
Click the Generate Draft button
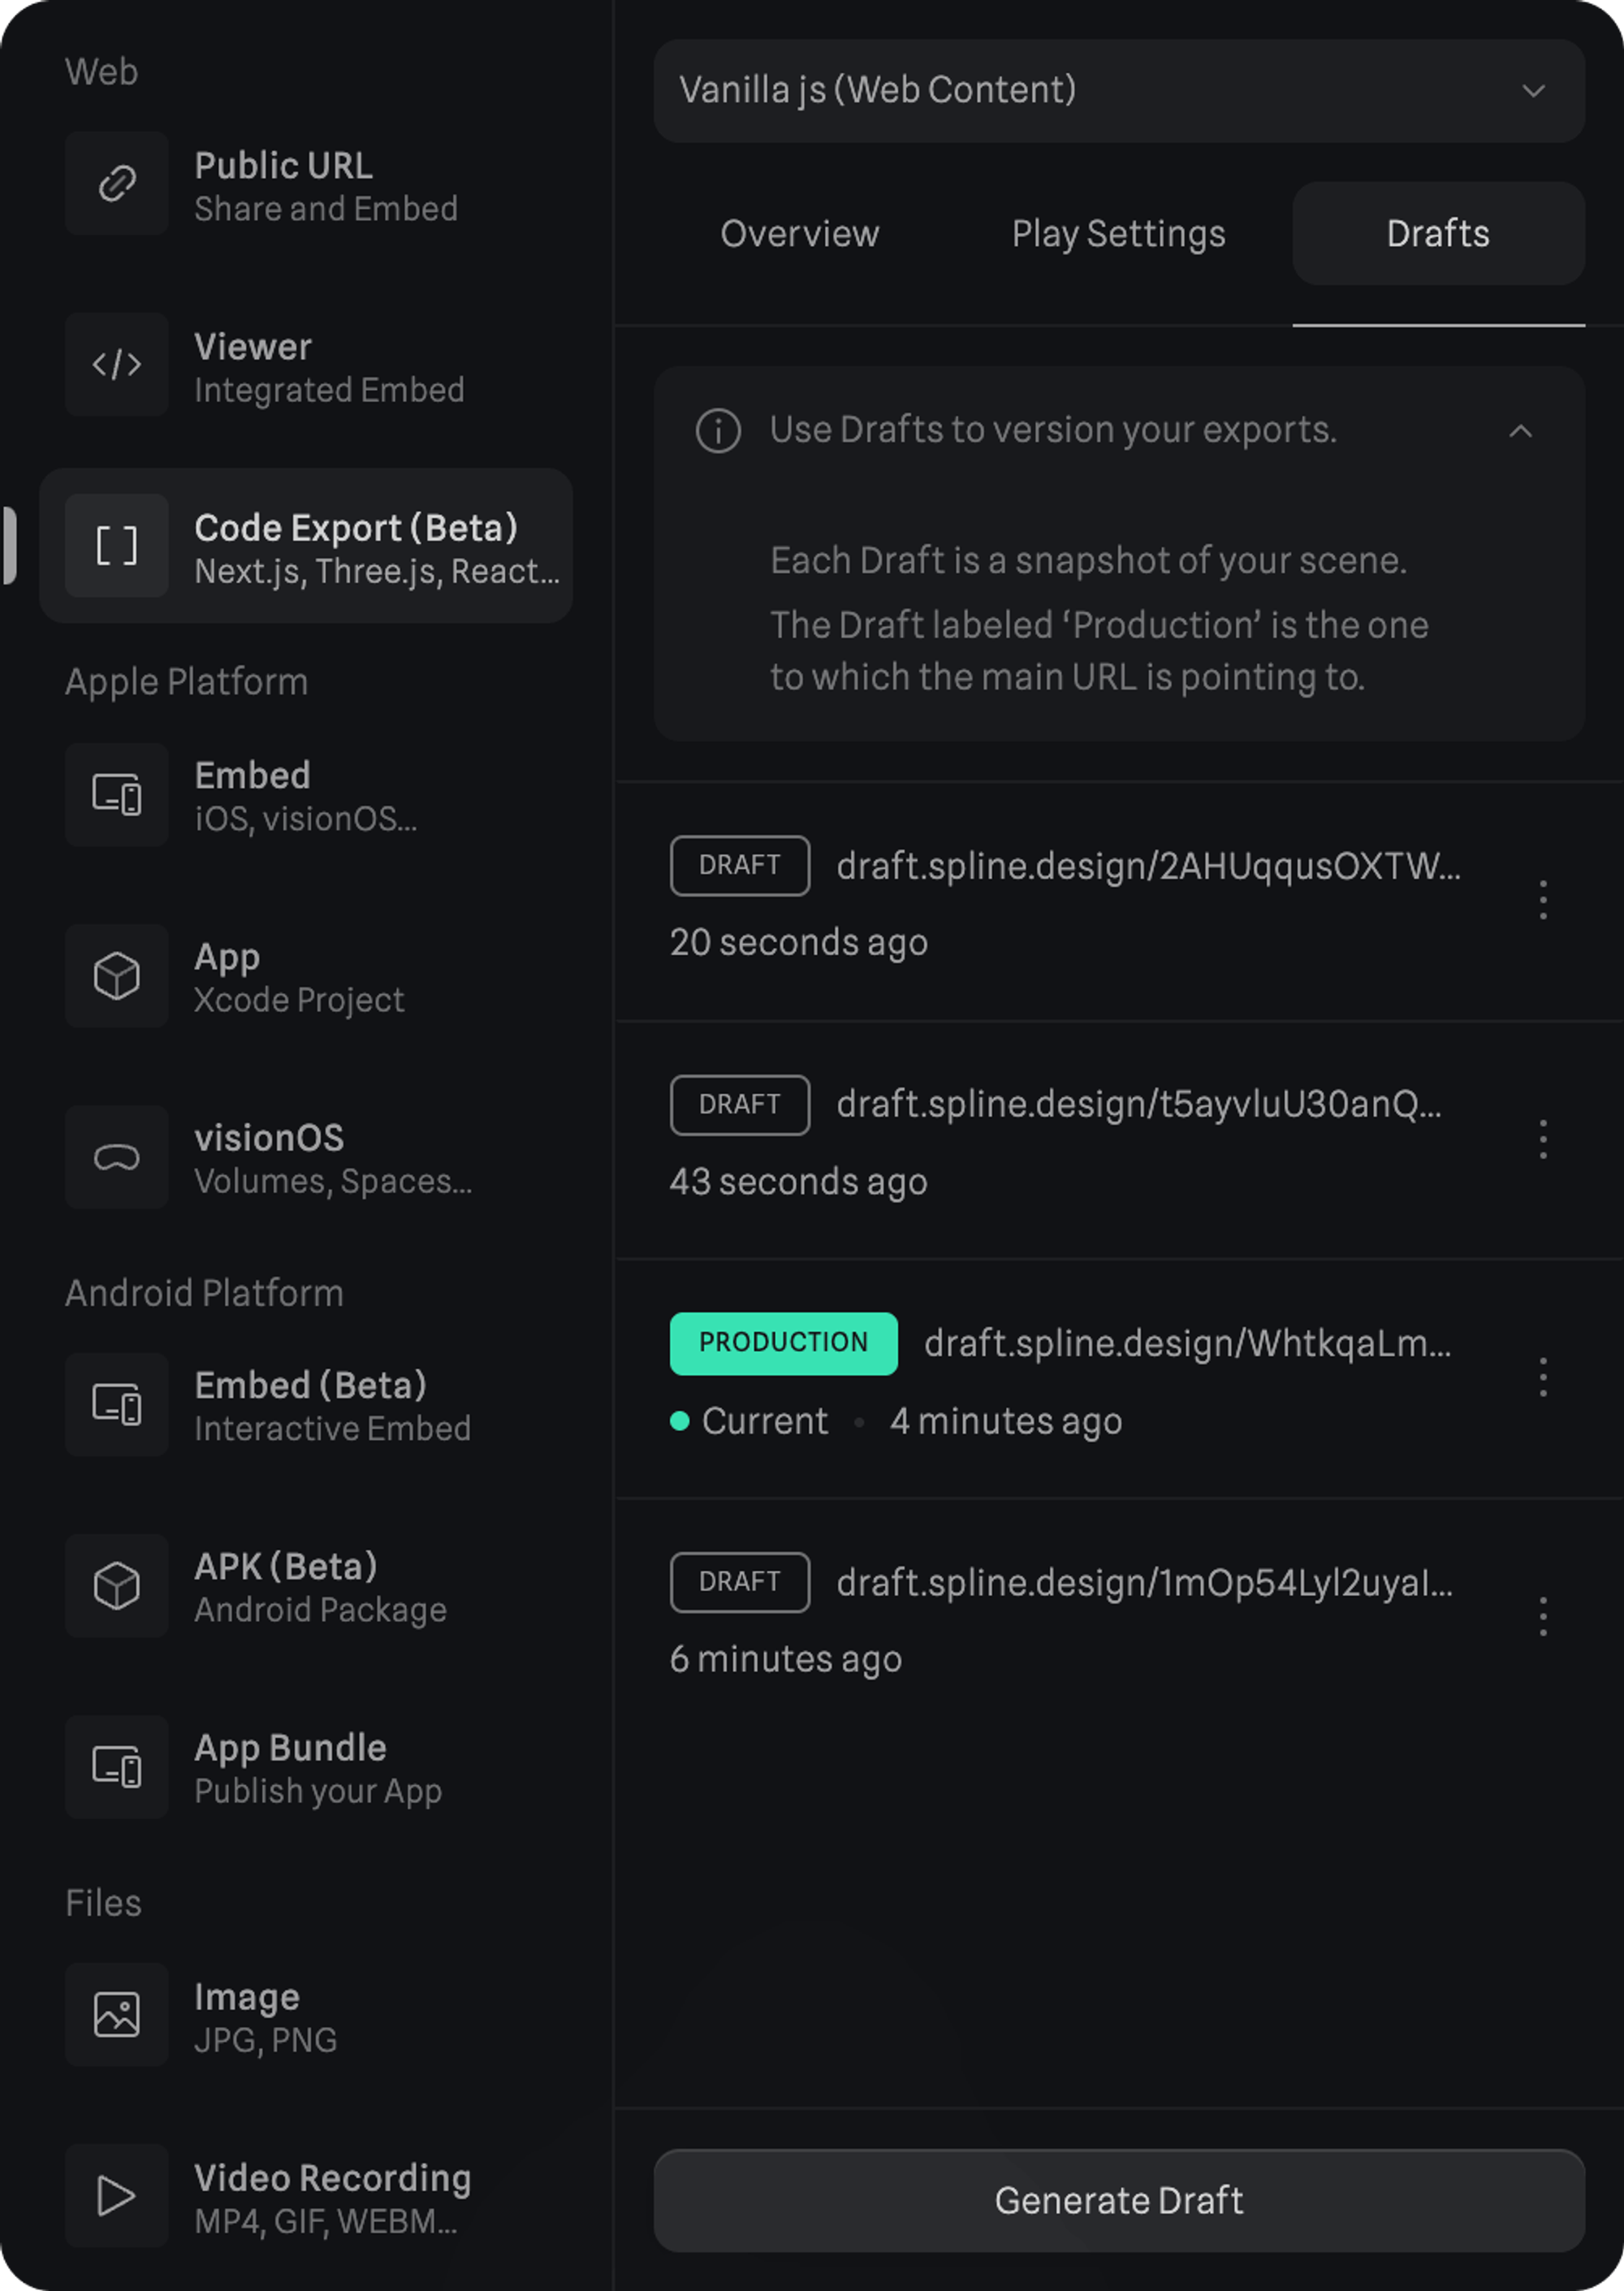point(1118,2201)
